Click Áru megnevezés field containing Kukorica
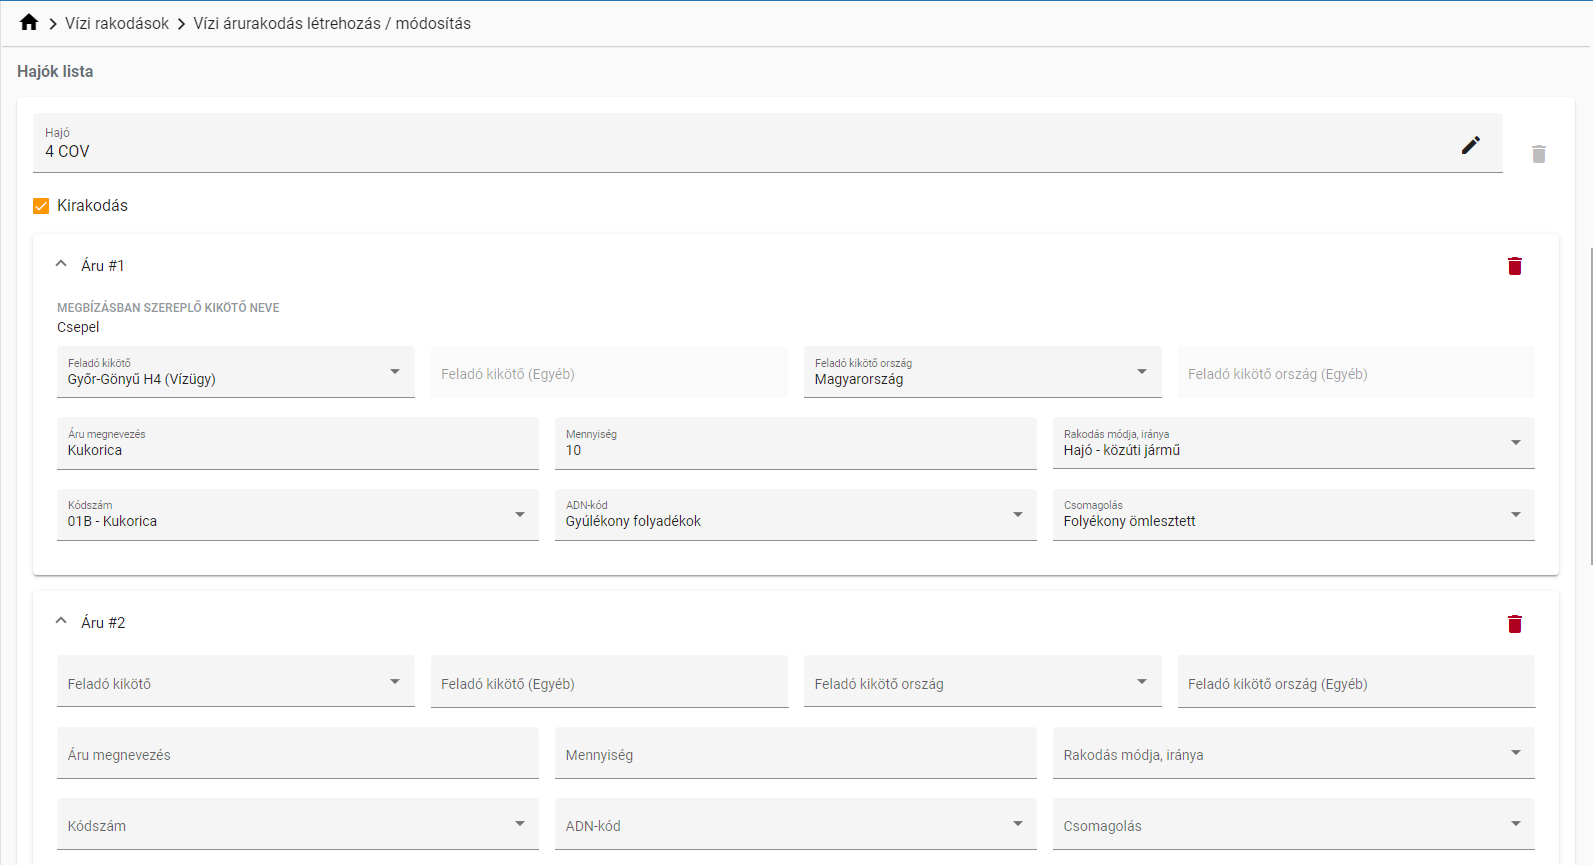The width and height of the screenshot is (1593, 865). tap(297, 444)
